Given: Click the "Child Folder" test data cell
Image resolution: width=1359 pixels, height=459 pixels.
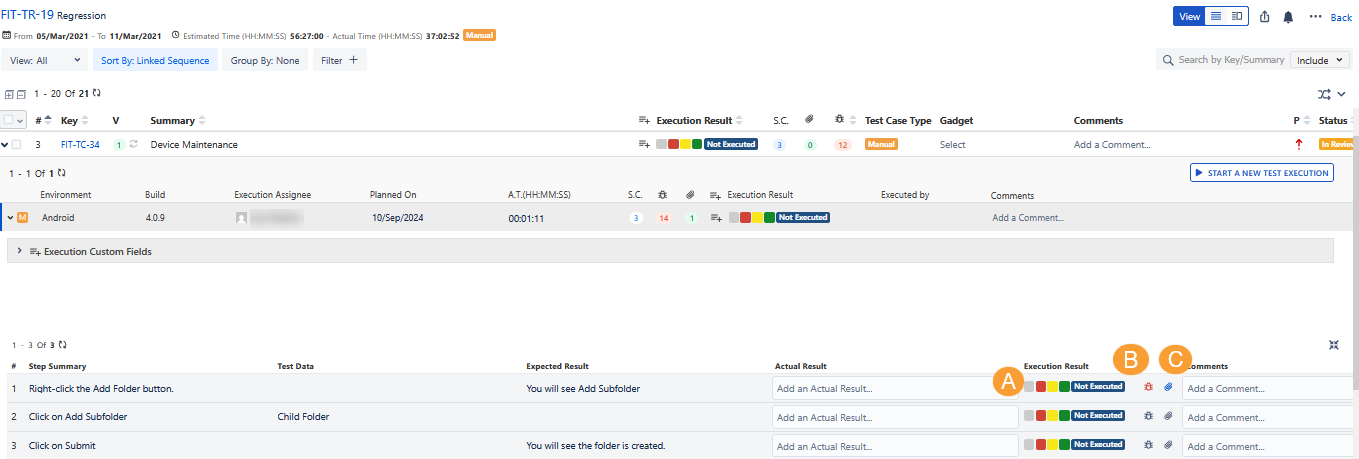Looking at the screenshot, I should point(303,417).
